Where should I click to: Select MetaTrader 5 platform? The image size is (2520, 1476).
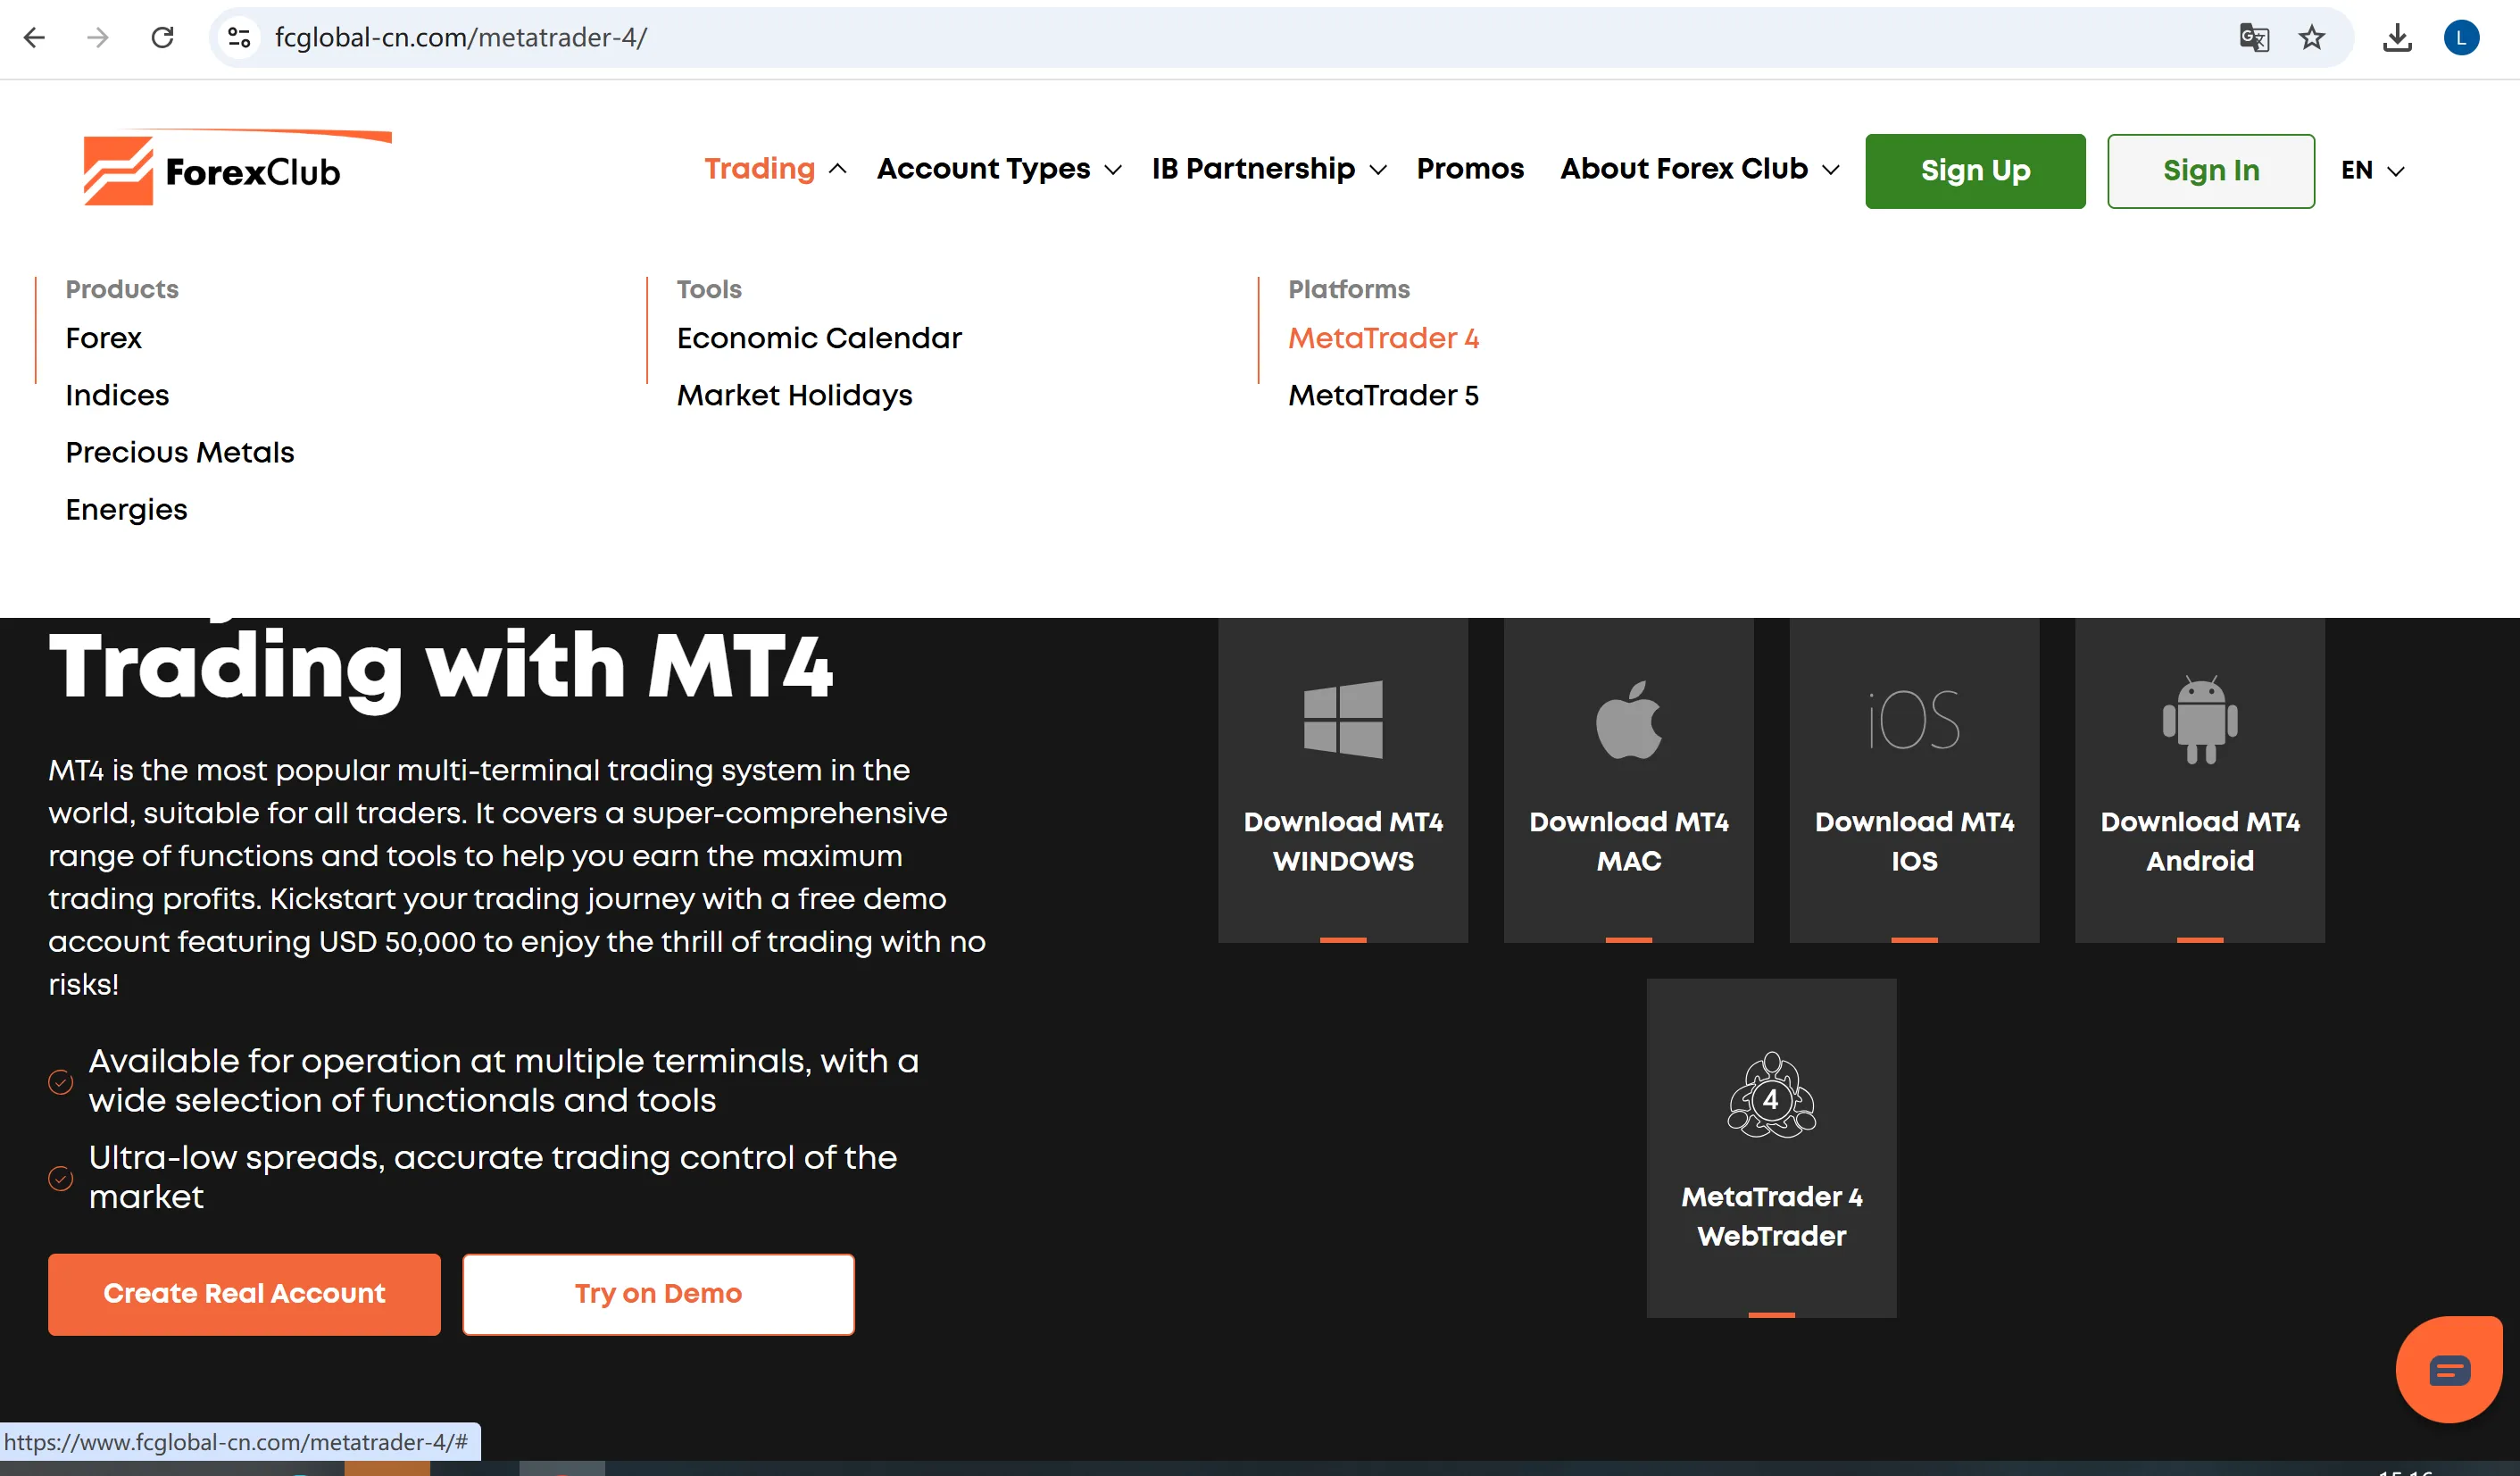click(x=1384, y=395)
